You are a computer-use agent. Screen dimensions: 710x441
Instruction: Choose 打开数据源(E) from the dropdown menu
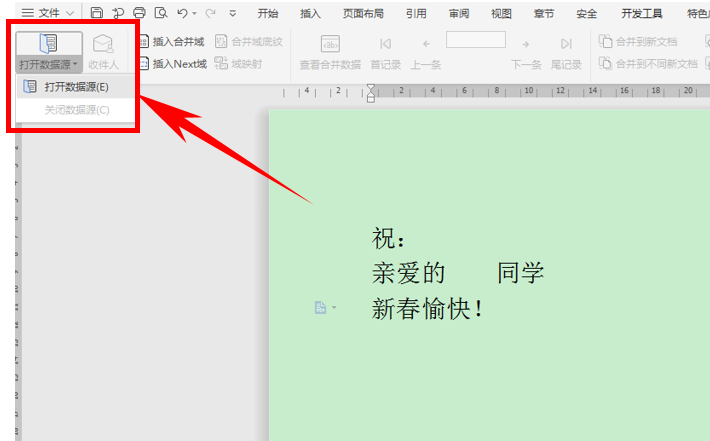(x=76, y=87)
